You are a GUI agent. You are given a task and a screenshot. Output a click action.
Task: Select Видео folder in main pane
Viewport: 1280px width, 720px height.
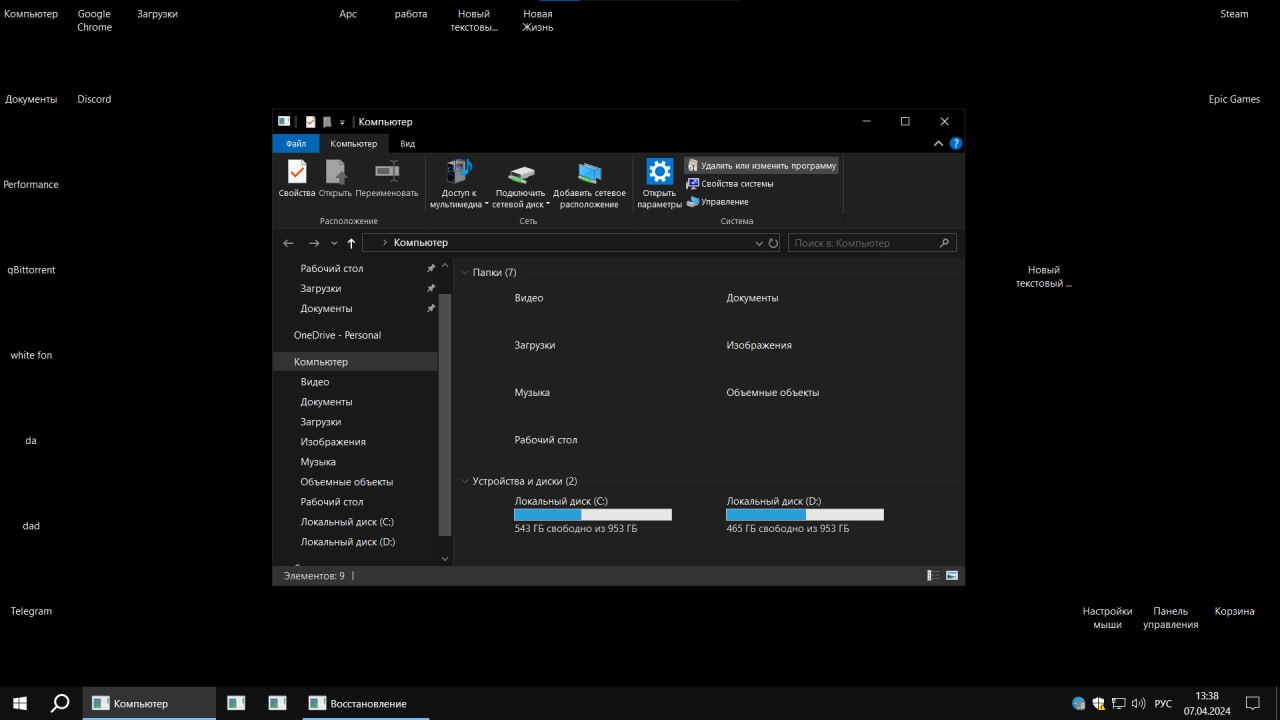tap(529, 298)
